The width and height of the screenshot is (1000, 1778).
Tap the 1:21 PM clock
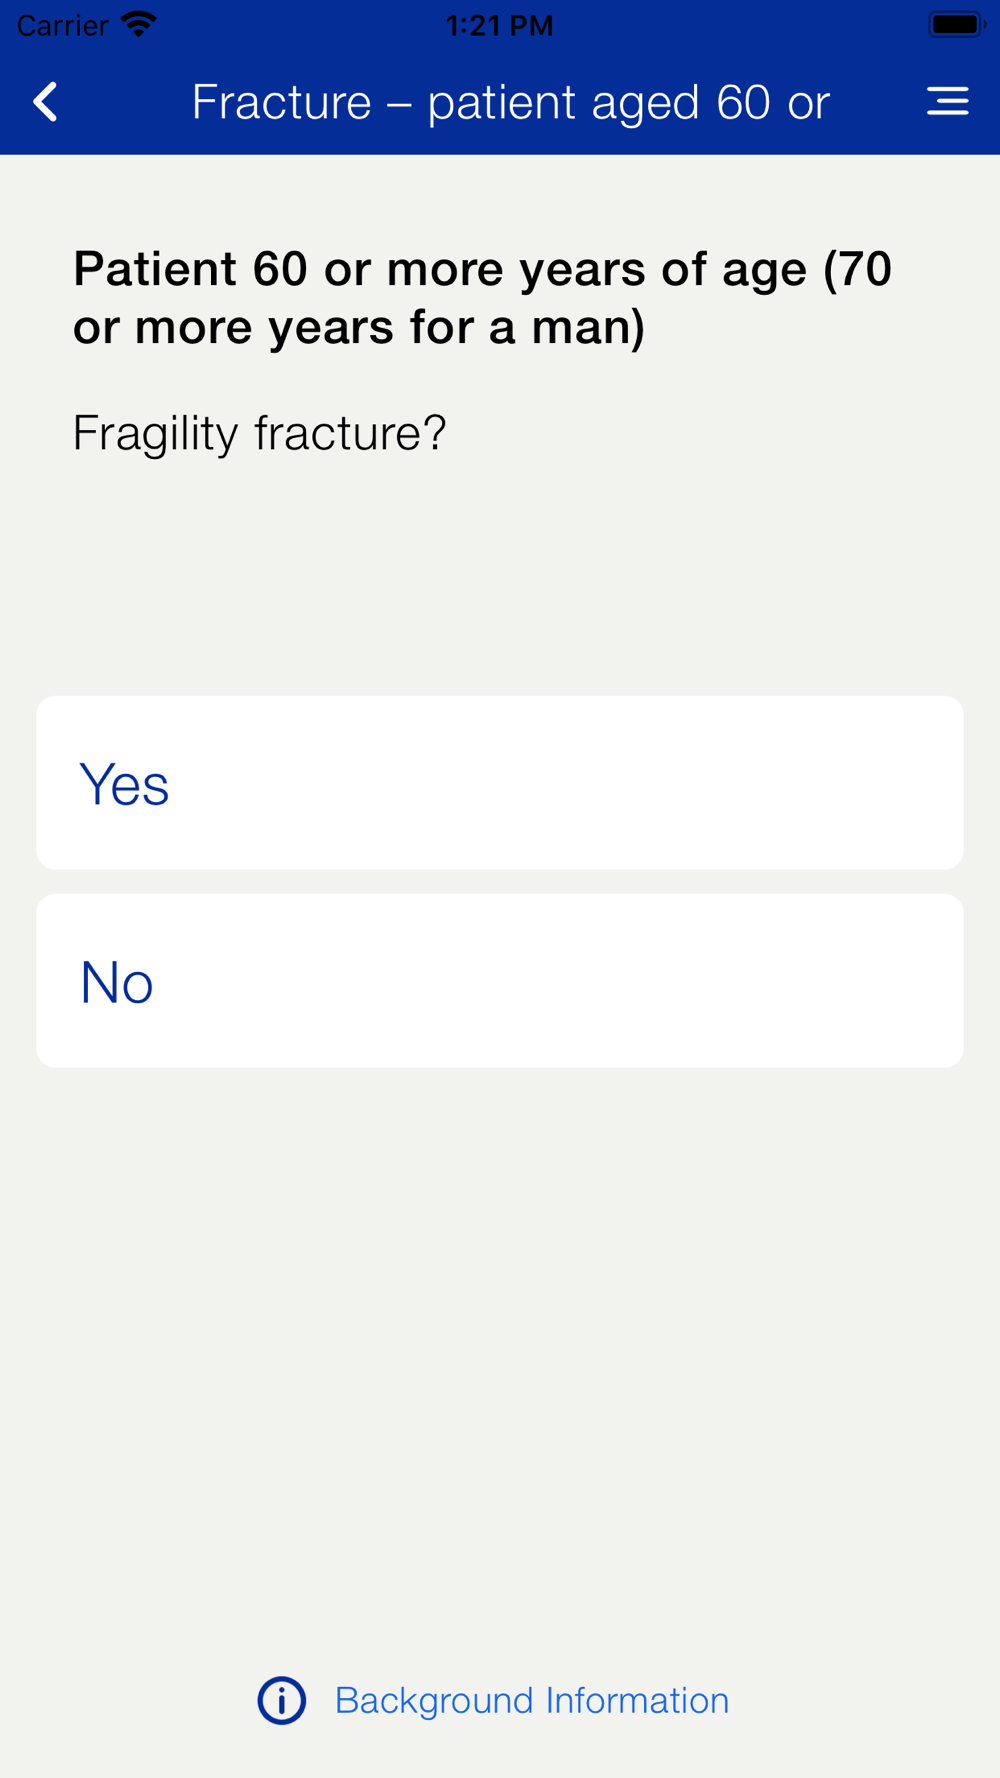click(x=499, y=25)
